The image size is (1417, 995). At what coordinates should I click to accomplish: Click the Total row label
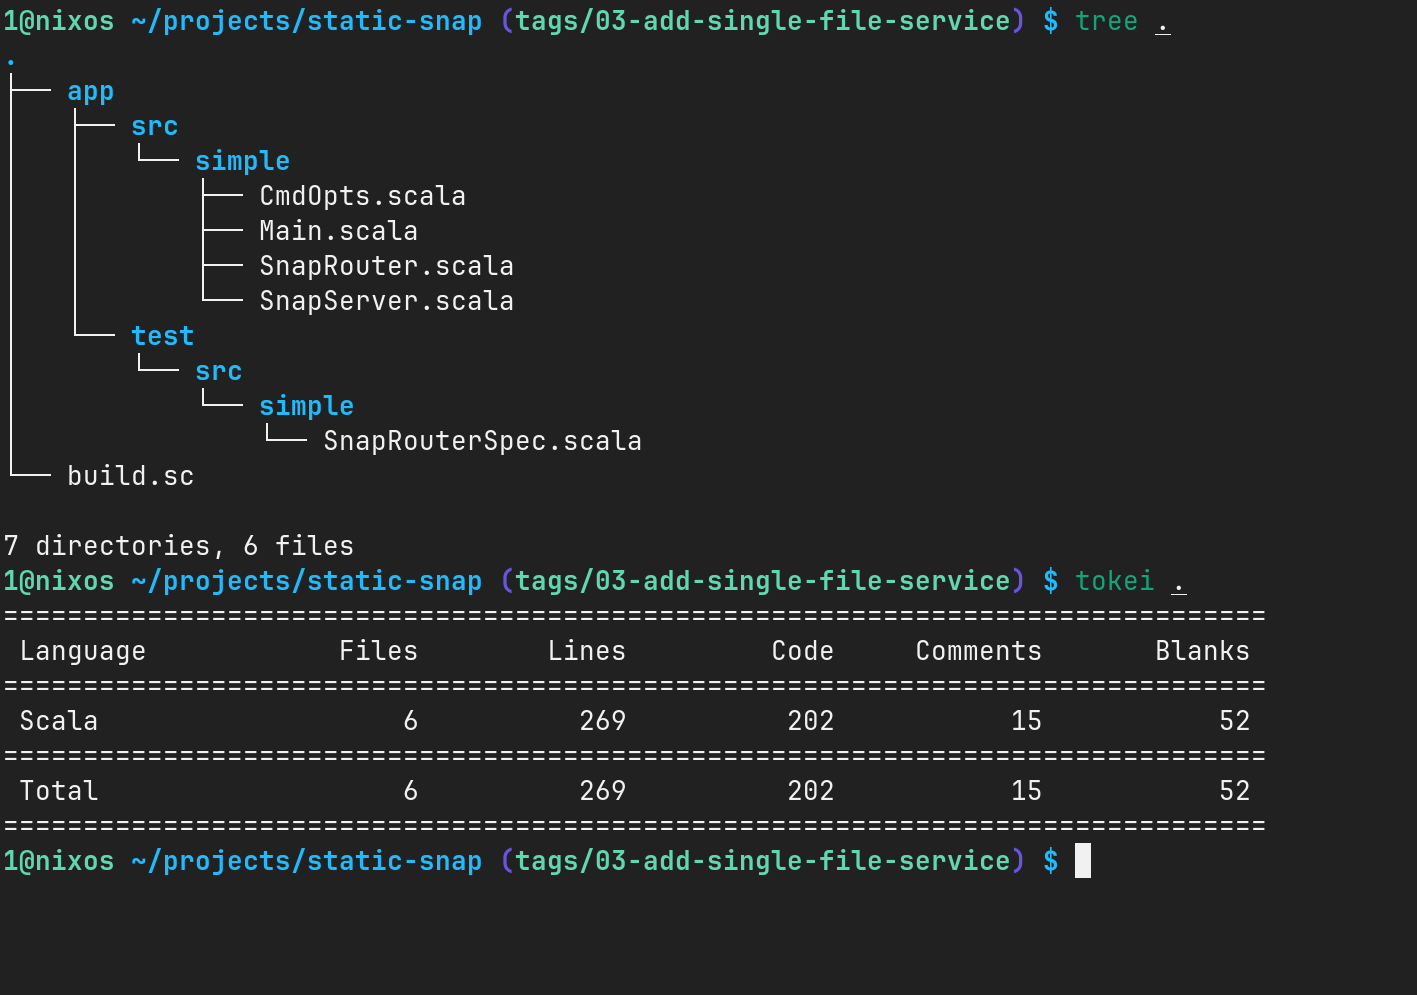[x=58, y=791]
